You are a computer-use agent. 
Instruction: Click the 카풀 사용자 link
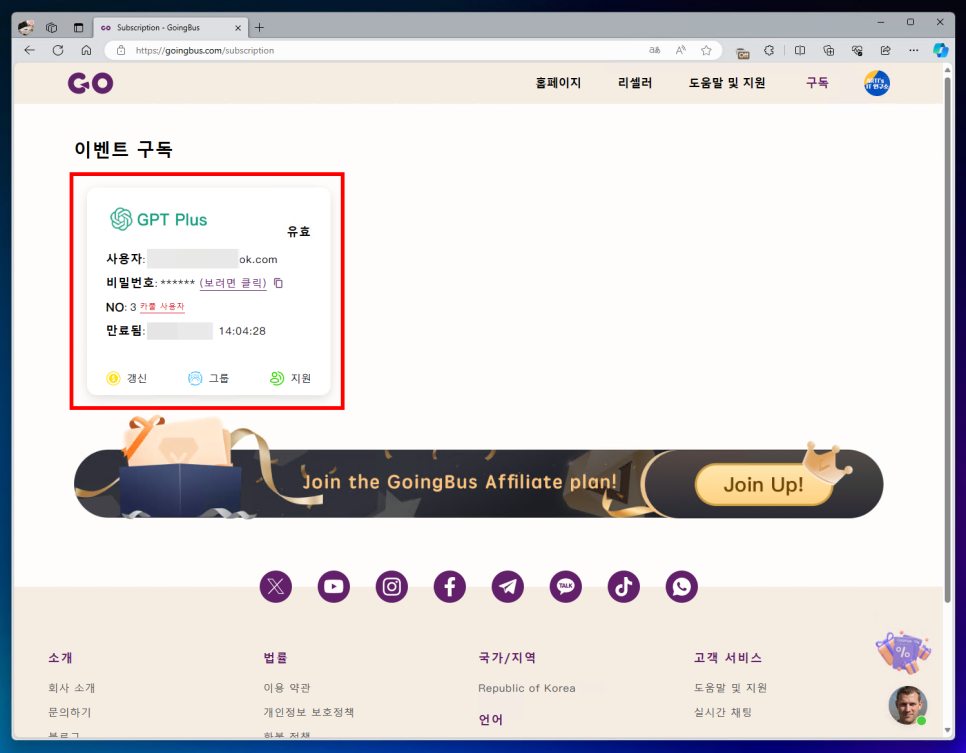click(162, 306)
